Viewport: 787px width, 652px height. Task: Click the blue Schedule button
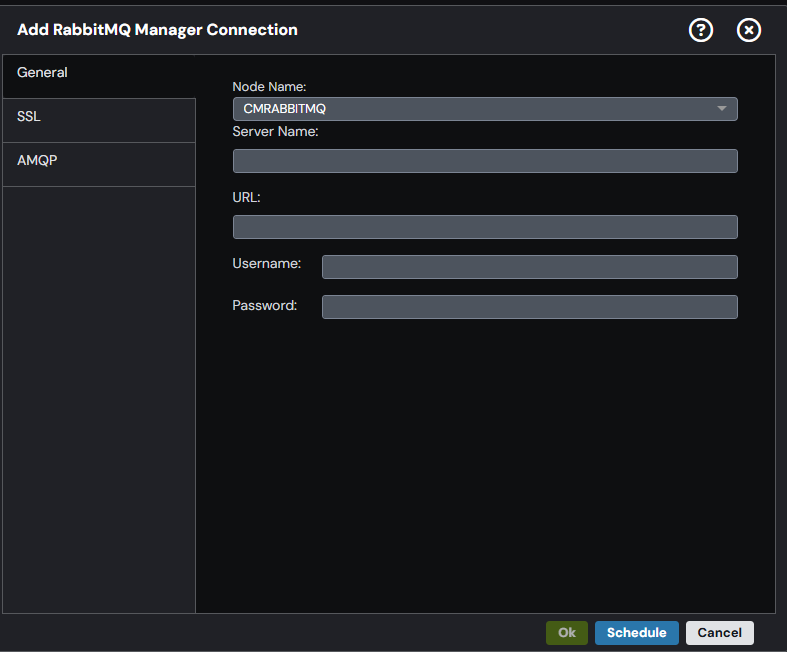636,632
